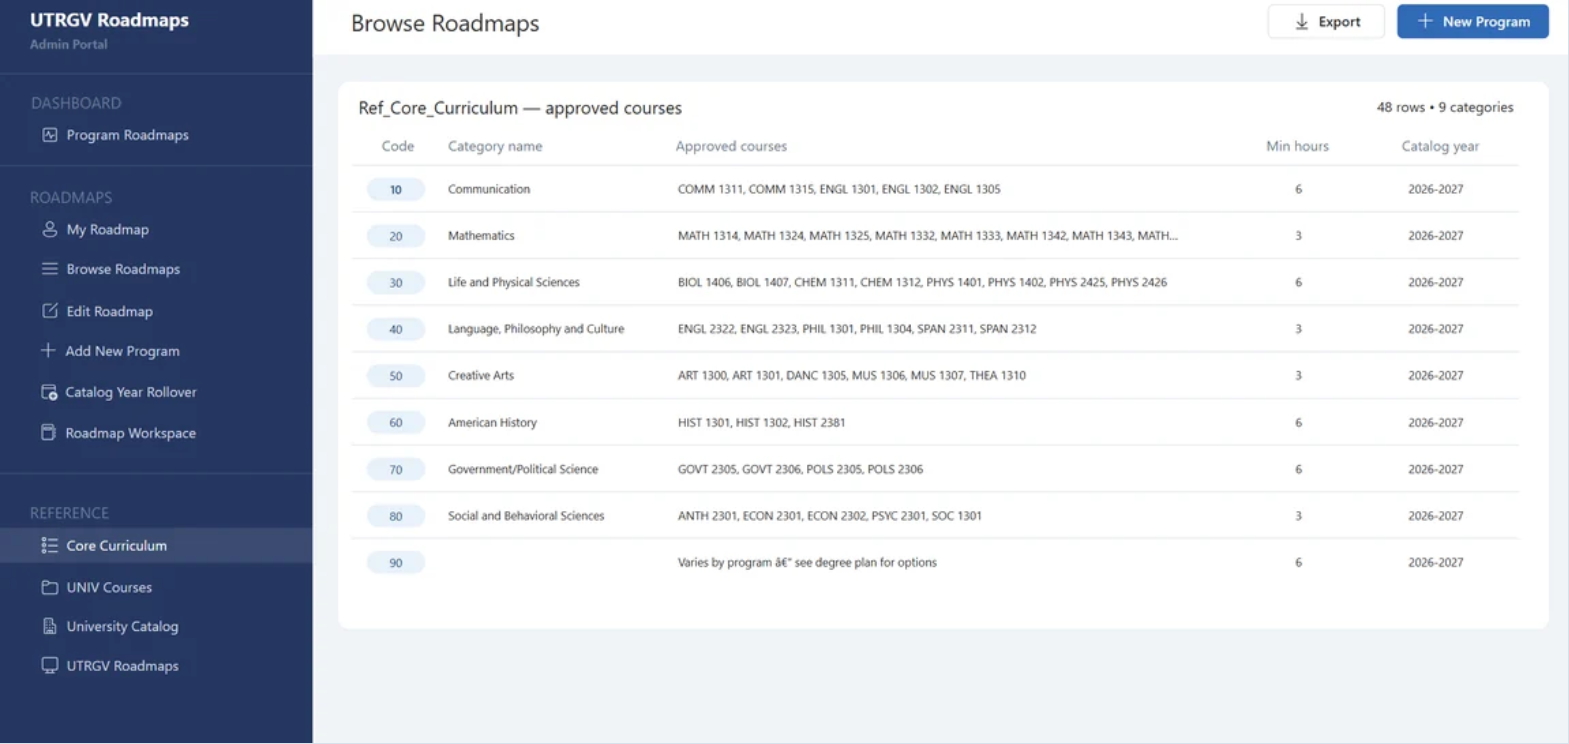Create a New Program
Screen dimensions: 1569x744
click(x=1472, y=22)
